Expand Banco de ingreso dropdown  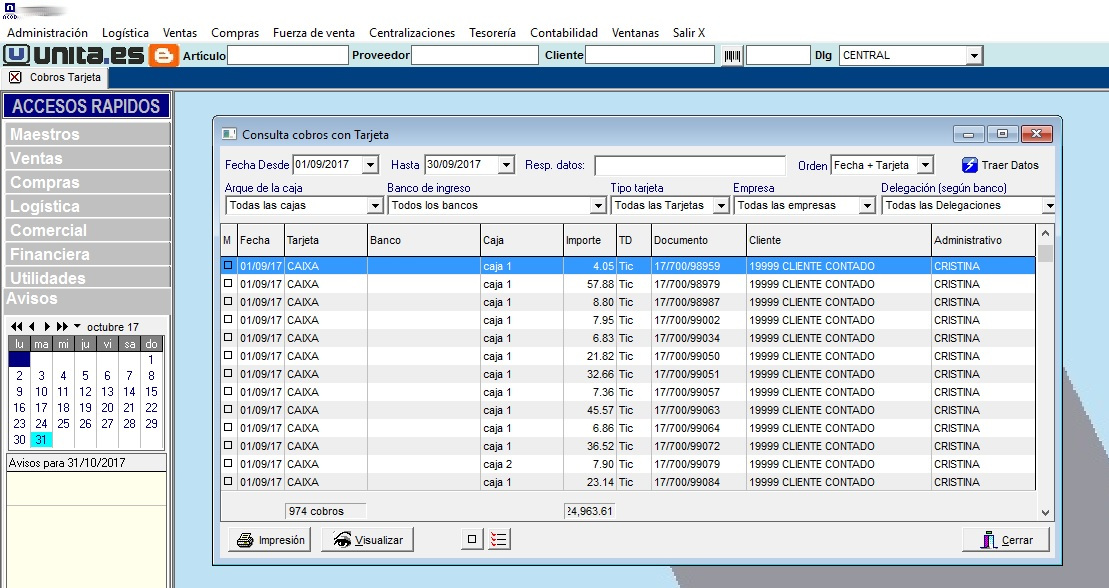[598, 205]
